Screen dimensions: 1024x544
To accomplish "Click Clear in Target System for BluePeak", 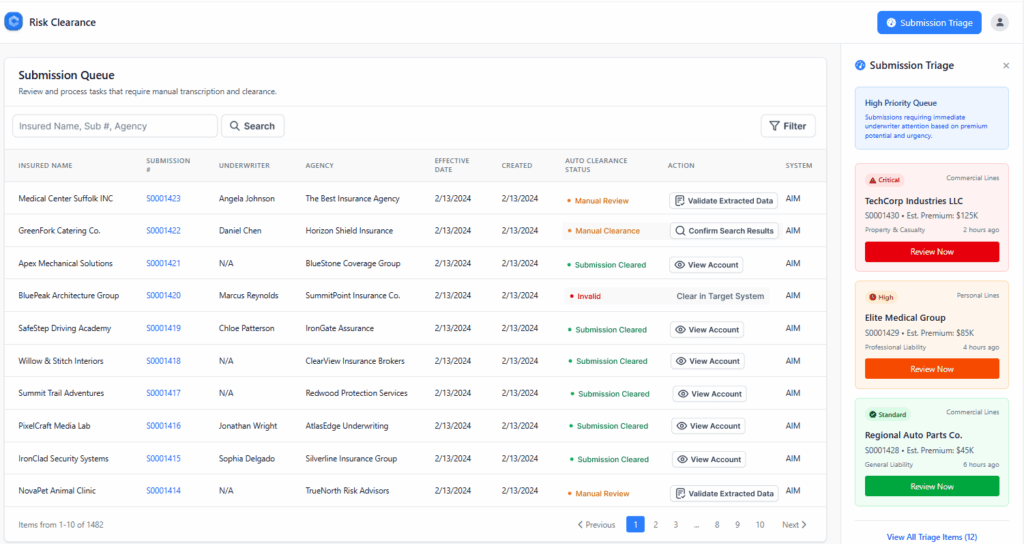I will (x=720, y=296).
